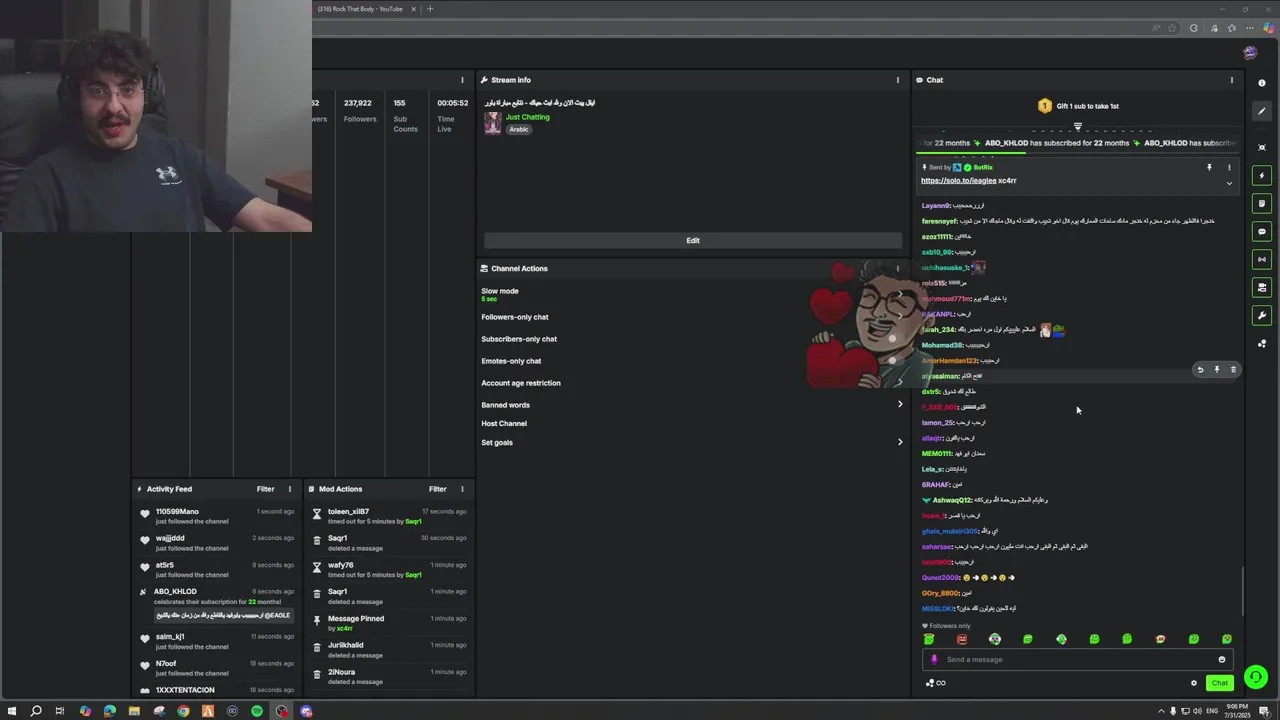The width and height of the screenshot is (1280, 720).
Task: Toggle the stream camera sidebar widget
Action: [1262, 288]
